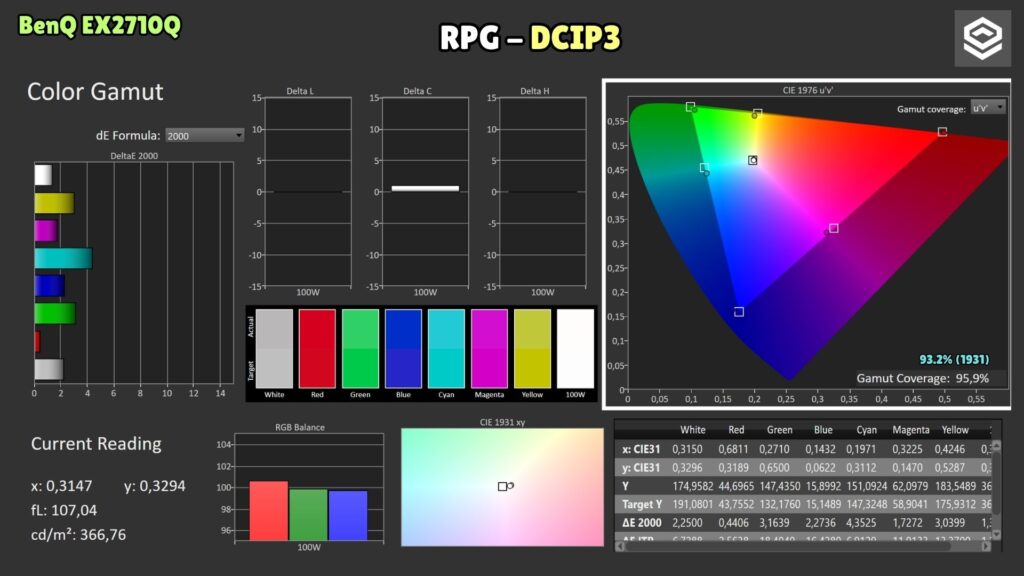
Task: Click the cyan bar in the DeltaE 2000 chart
Action: [63, 258]
